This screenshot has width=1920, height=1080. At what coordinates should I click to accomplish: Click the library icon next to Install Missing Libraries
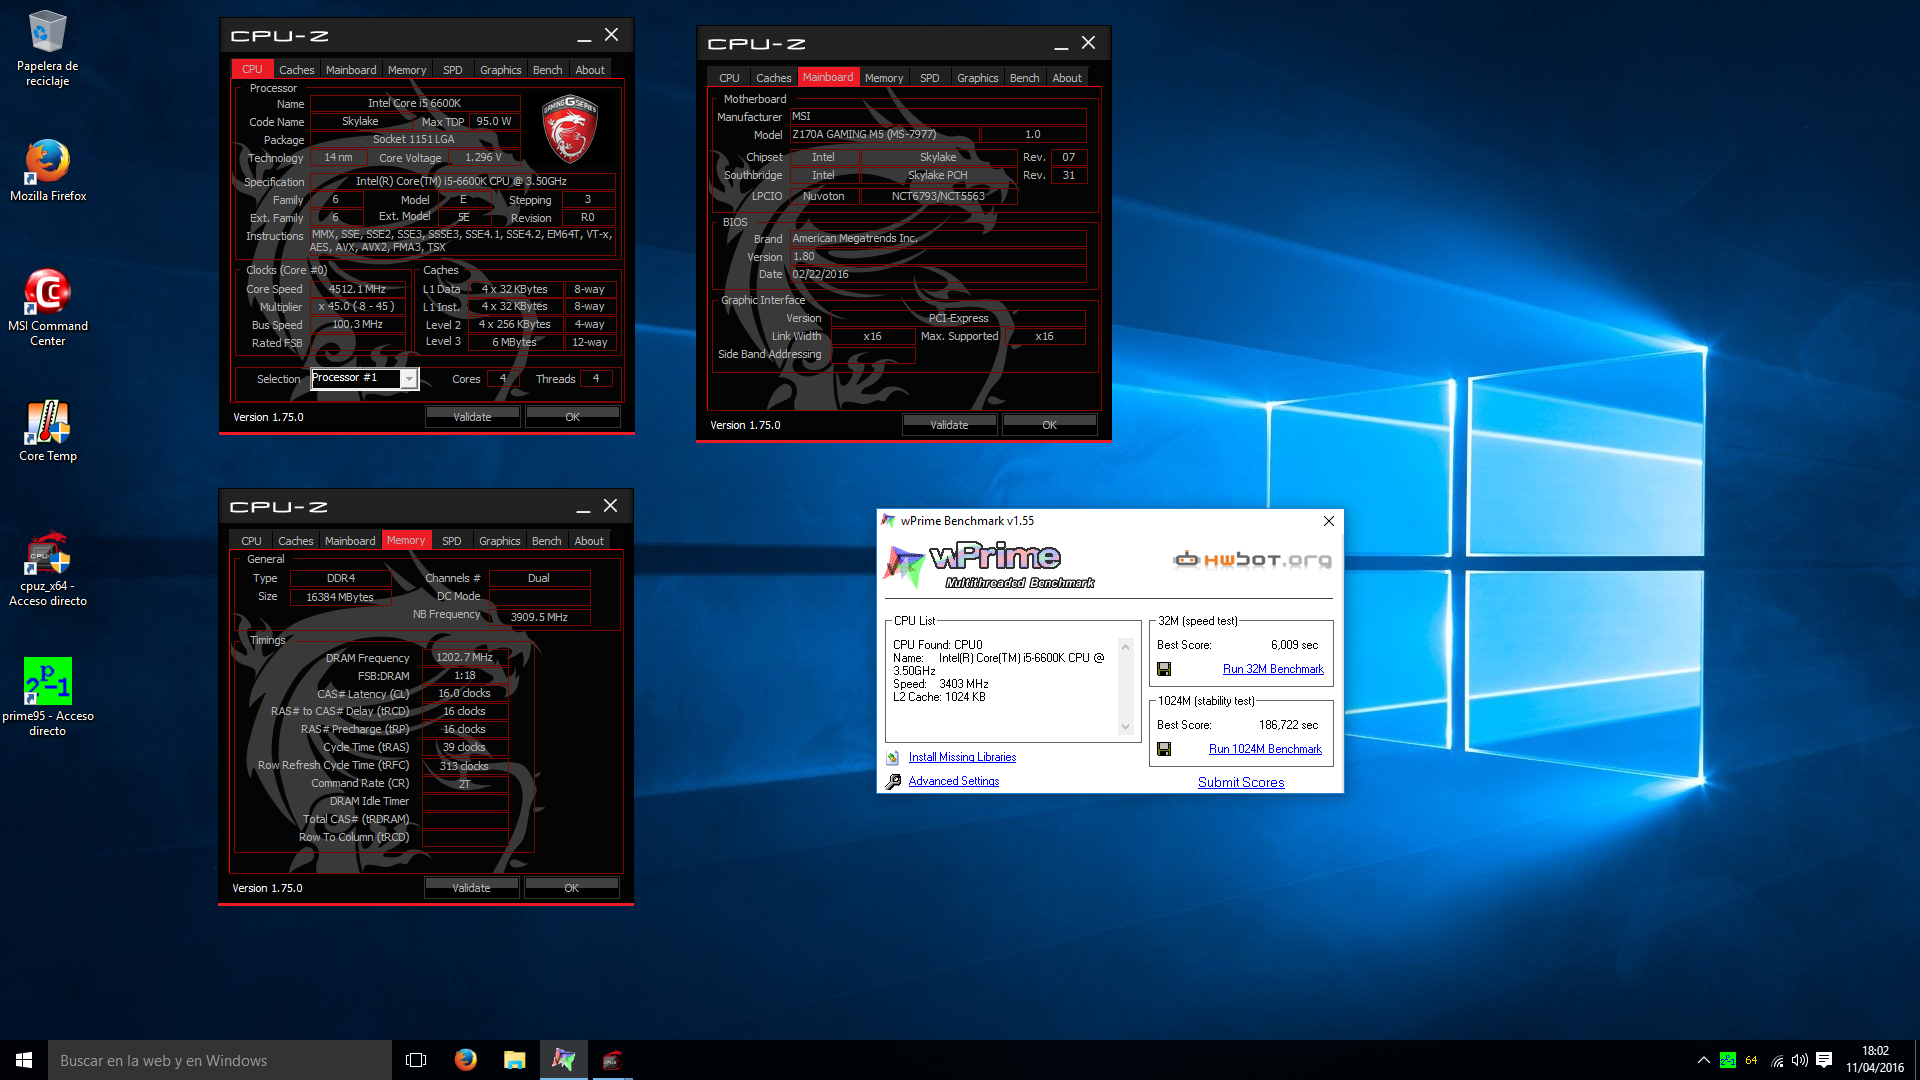[893, 758]
